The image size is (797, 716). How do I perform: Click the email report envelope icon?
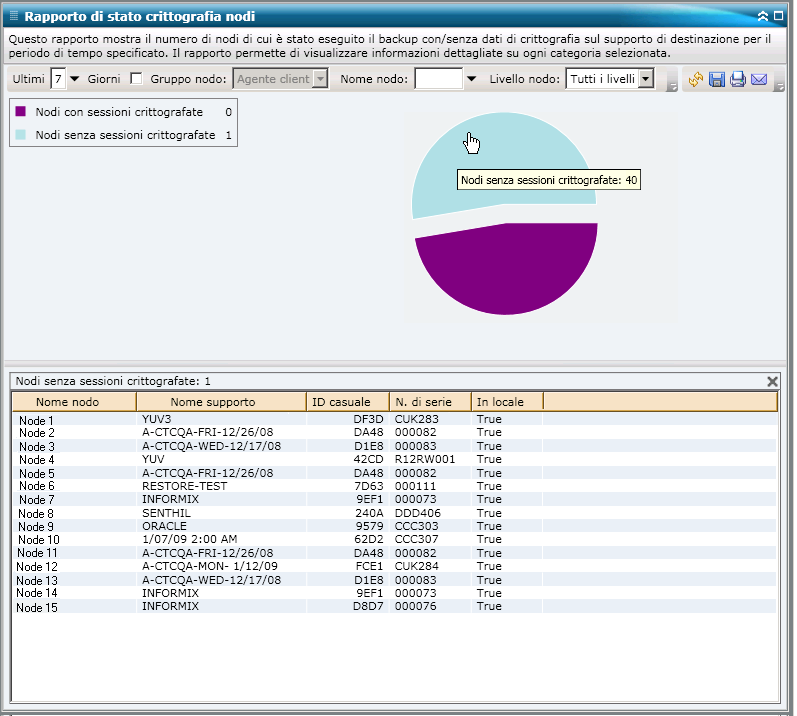[759, 79]
